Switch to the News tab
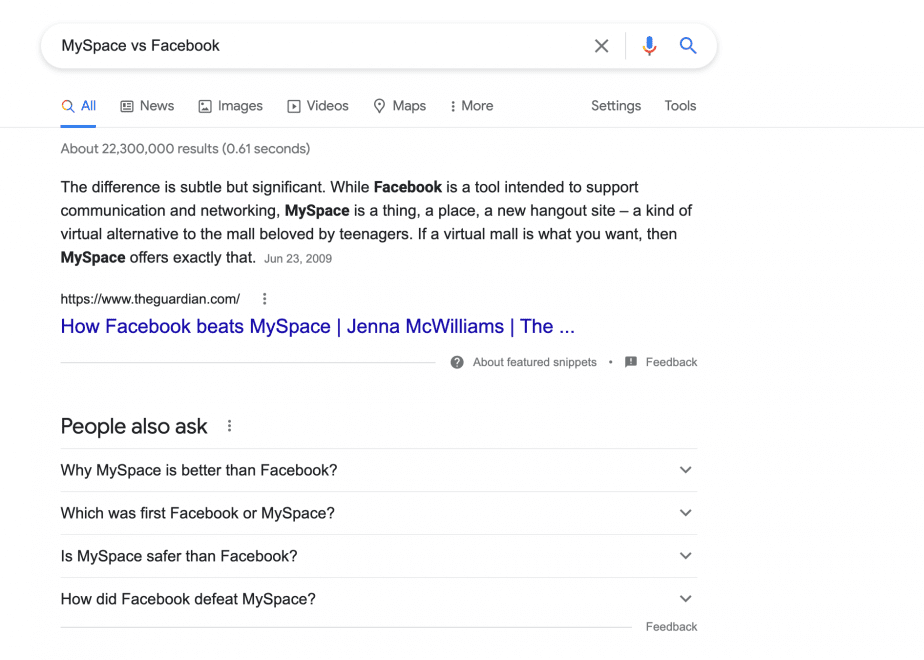Screen dimensions: 924x660 click(147, 106)
